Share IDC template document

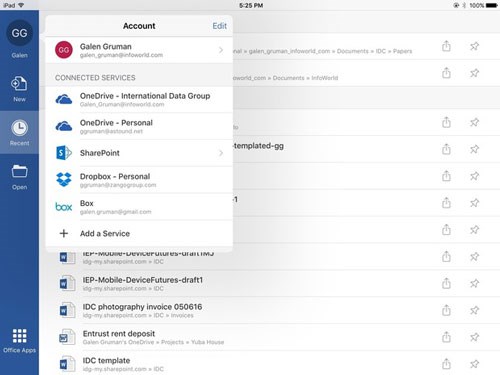446,364
